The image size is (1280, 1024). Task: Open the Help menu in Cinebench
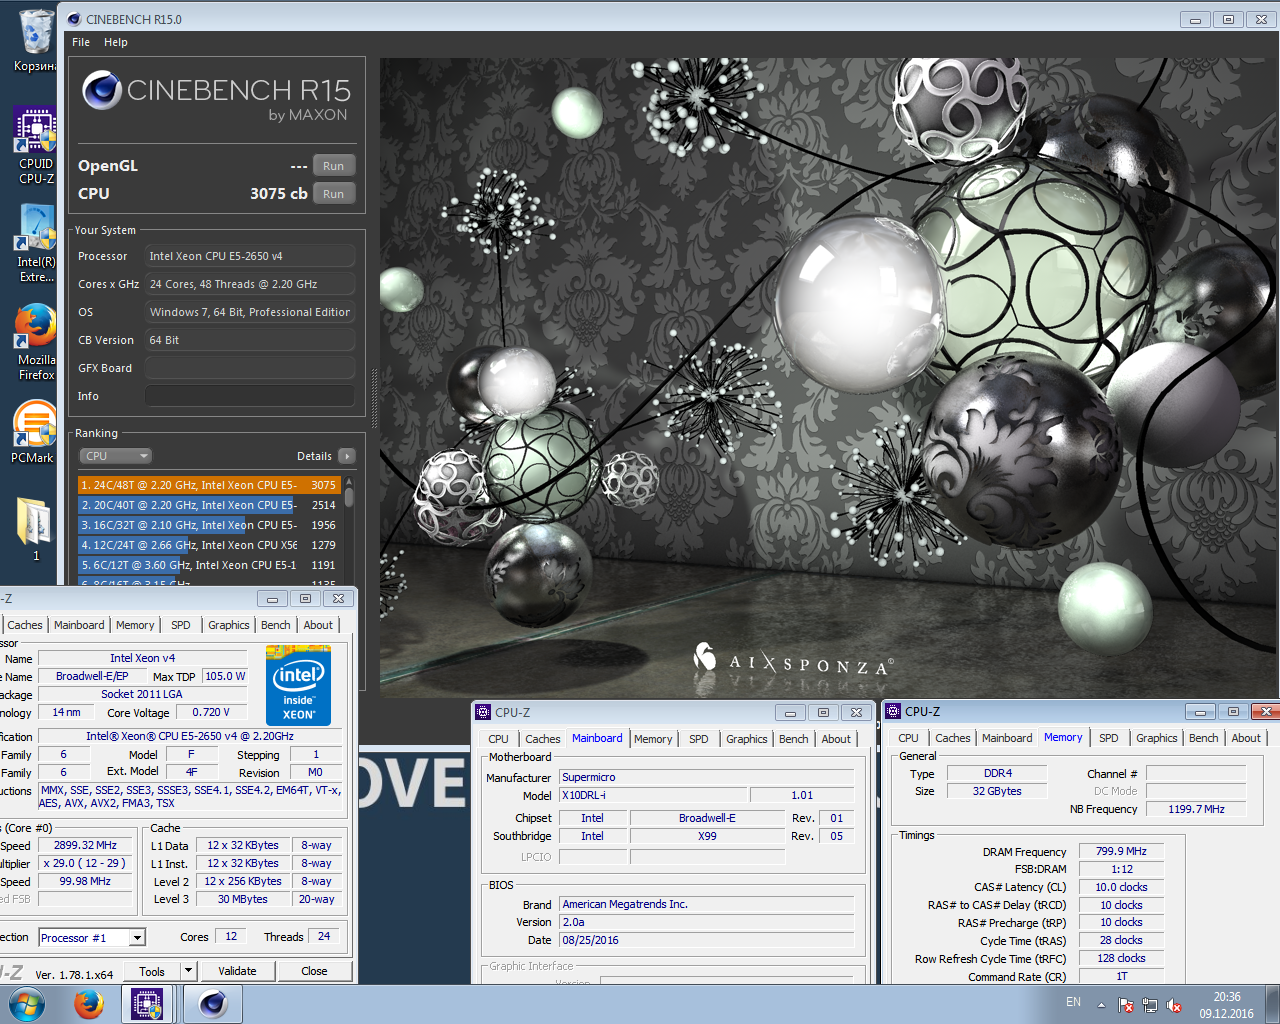[x=116, y=42]
